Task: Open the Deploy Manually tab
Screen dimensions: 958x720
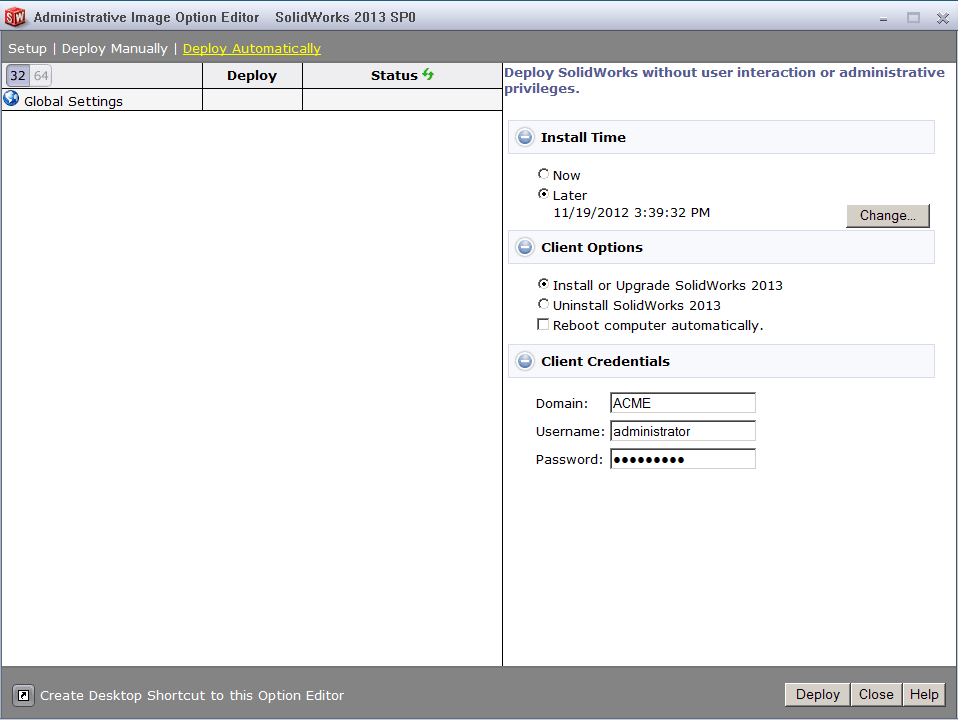Action: tap(114, 48)
